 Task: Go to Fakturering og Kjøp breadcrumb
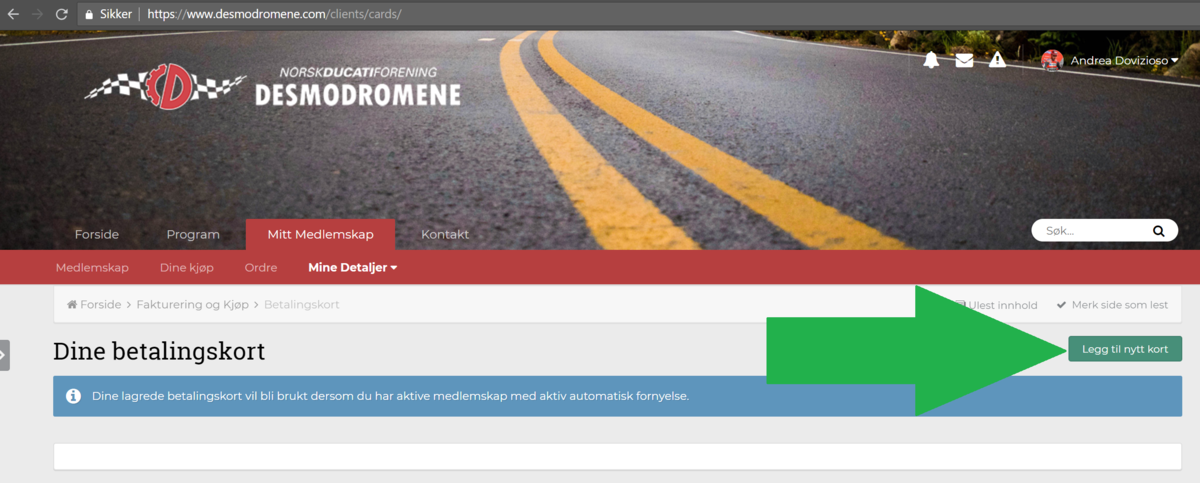(x=193, y=305)
